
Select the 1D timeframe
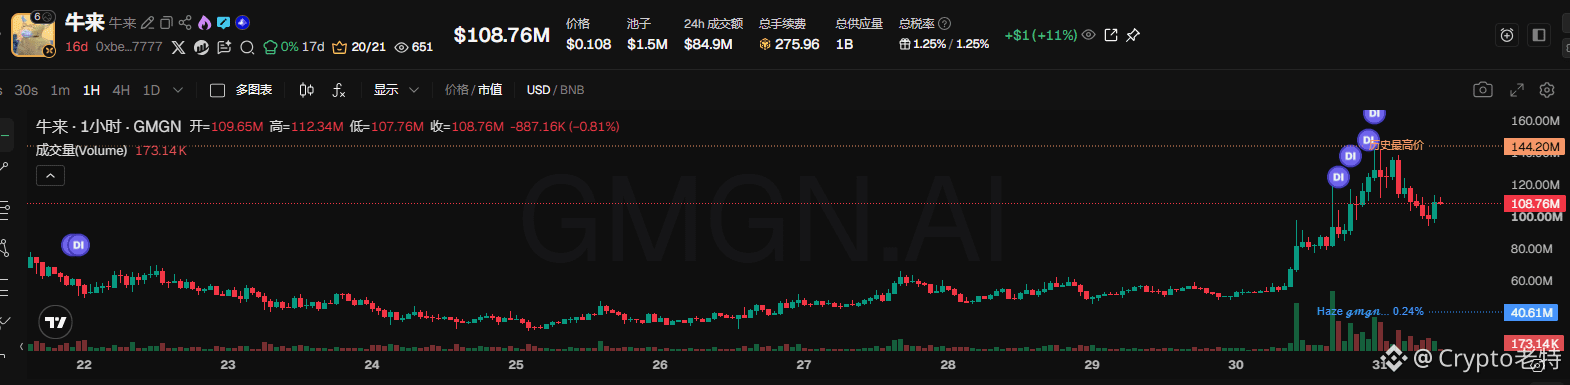(x=151, y=90)
